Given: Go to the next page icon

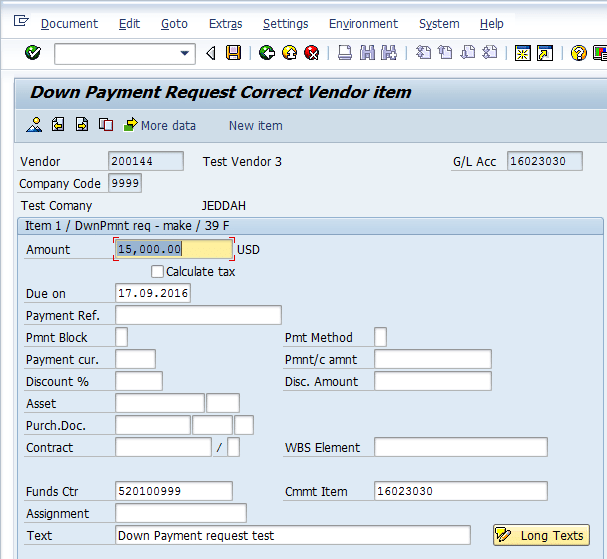Looking at the screenshot, I should 468,53.
